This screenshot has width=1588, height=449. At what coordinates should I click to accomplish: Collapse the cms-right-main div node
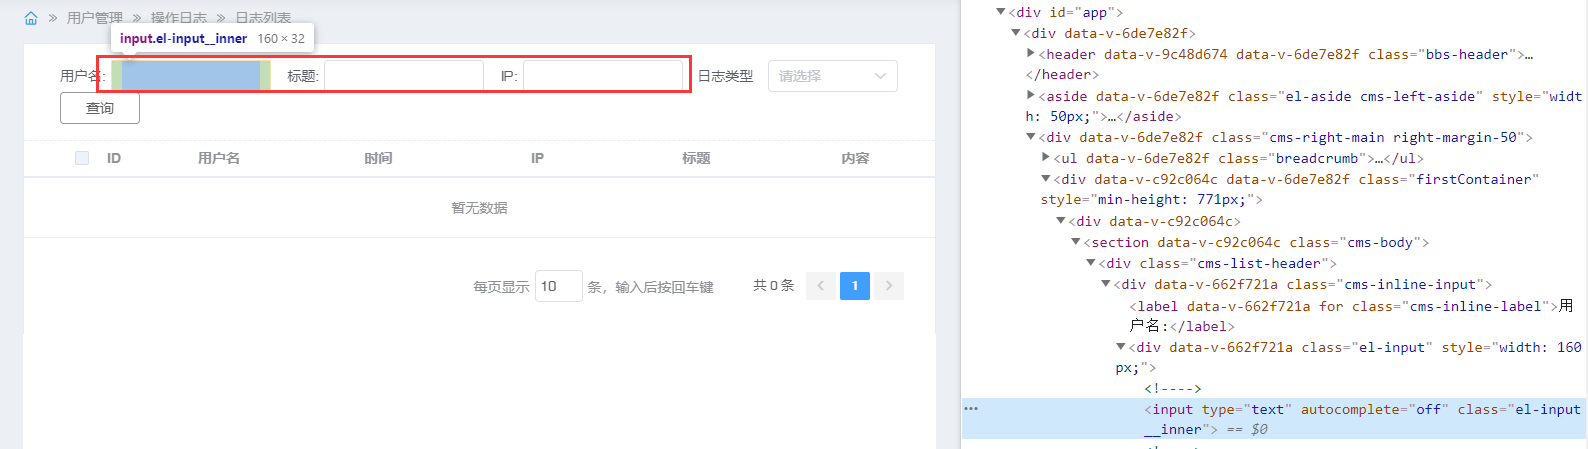(x=1031, y=137)
